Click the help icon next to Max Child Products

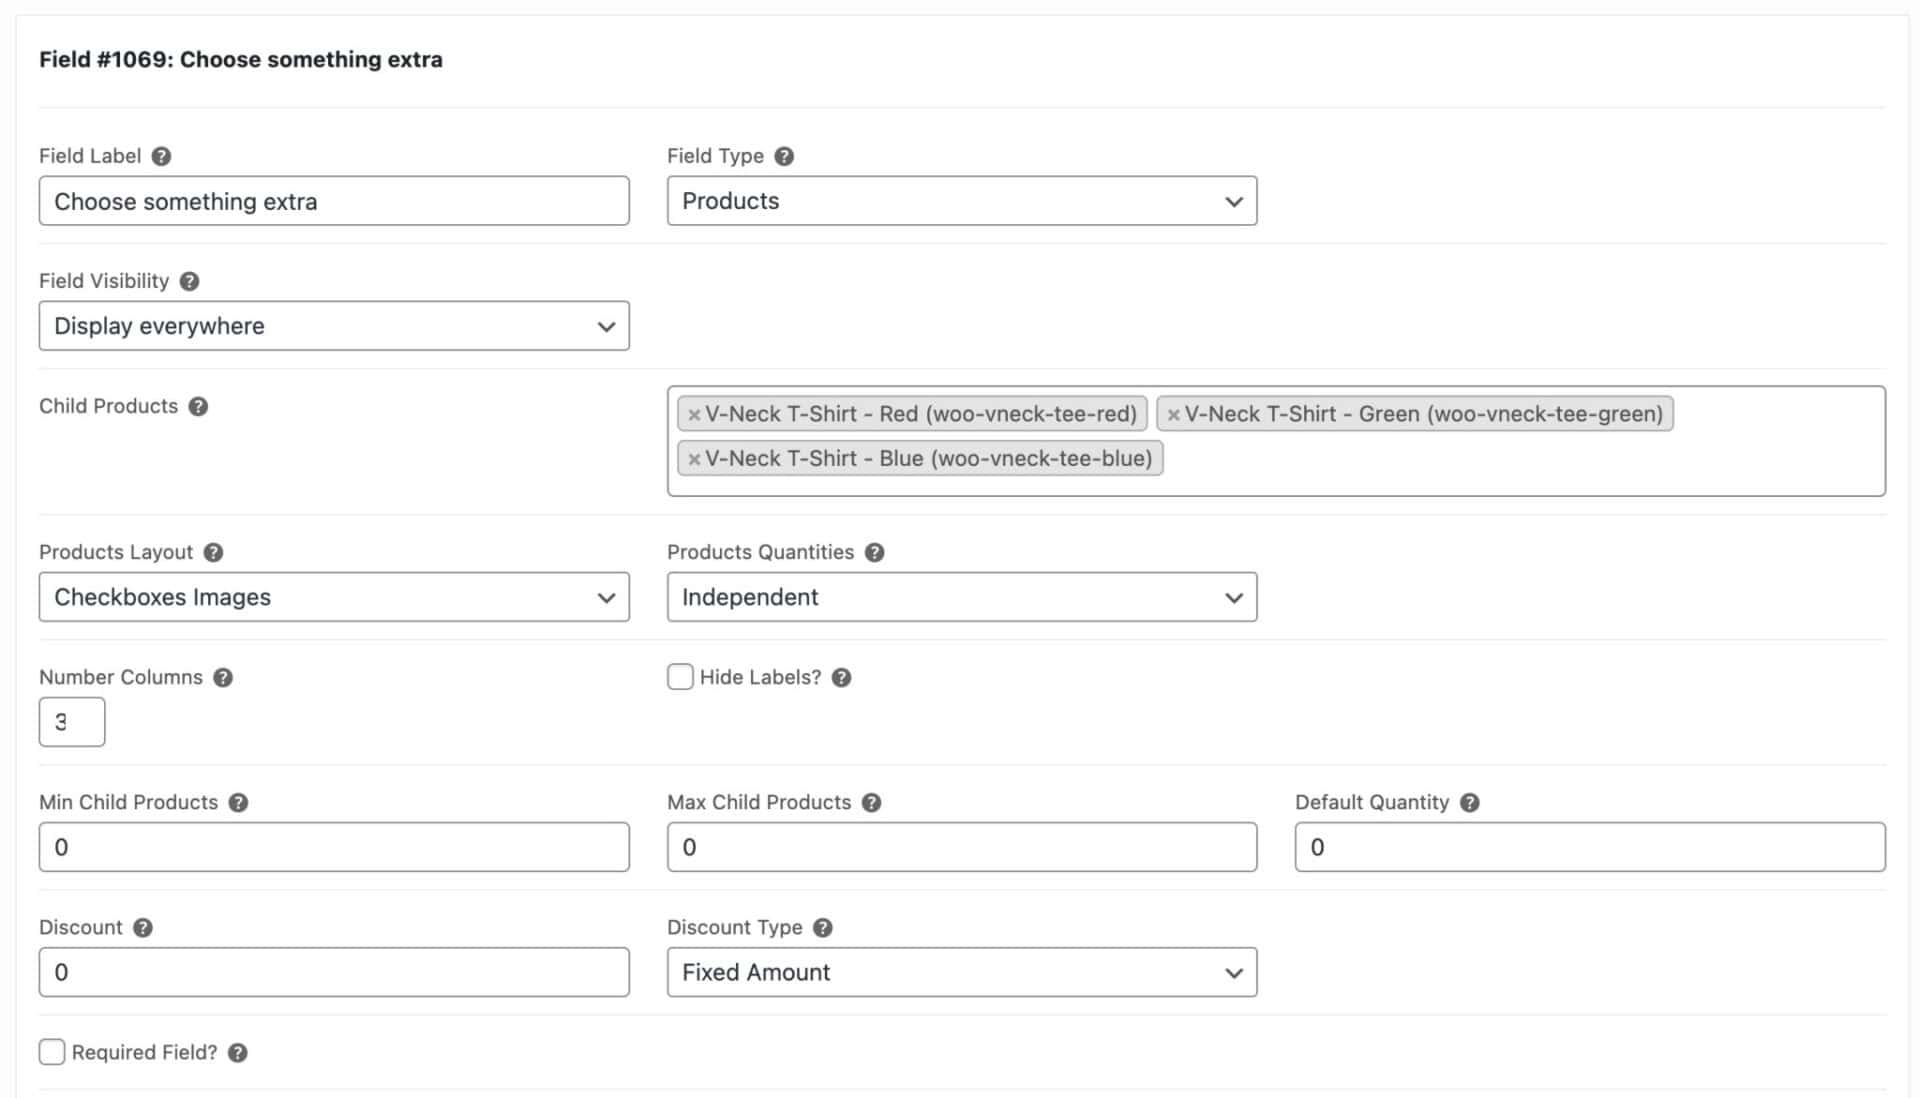(x=872, y=802)
